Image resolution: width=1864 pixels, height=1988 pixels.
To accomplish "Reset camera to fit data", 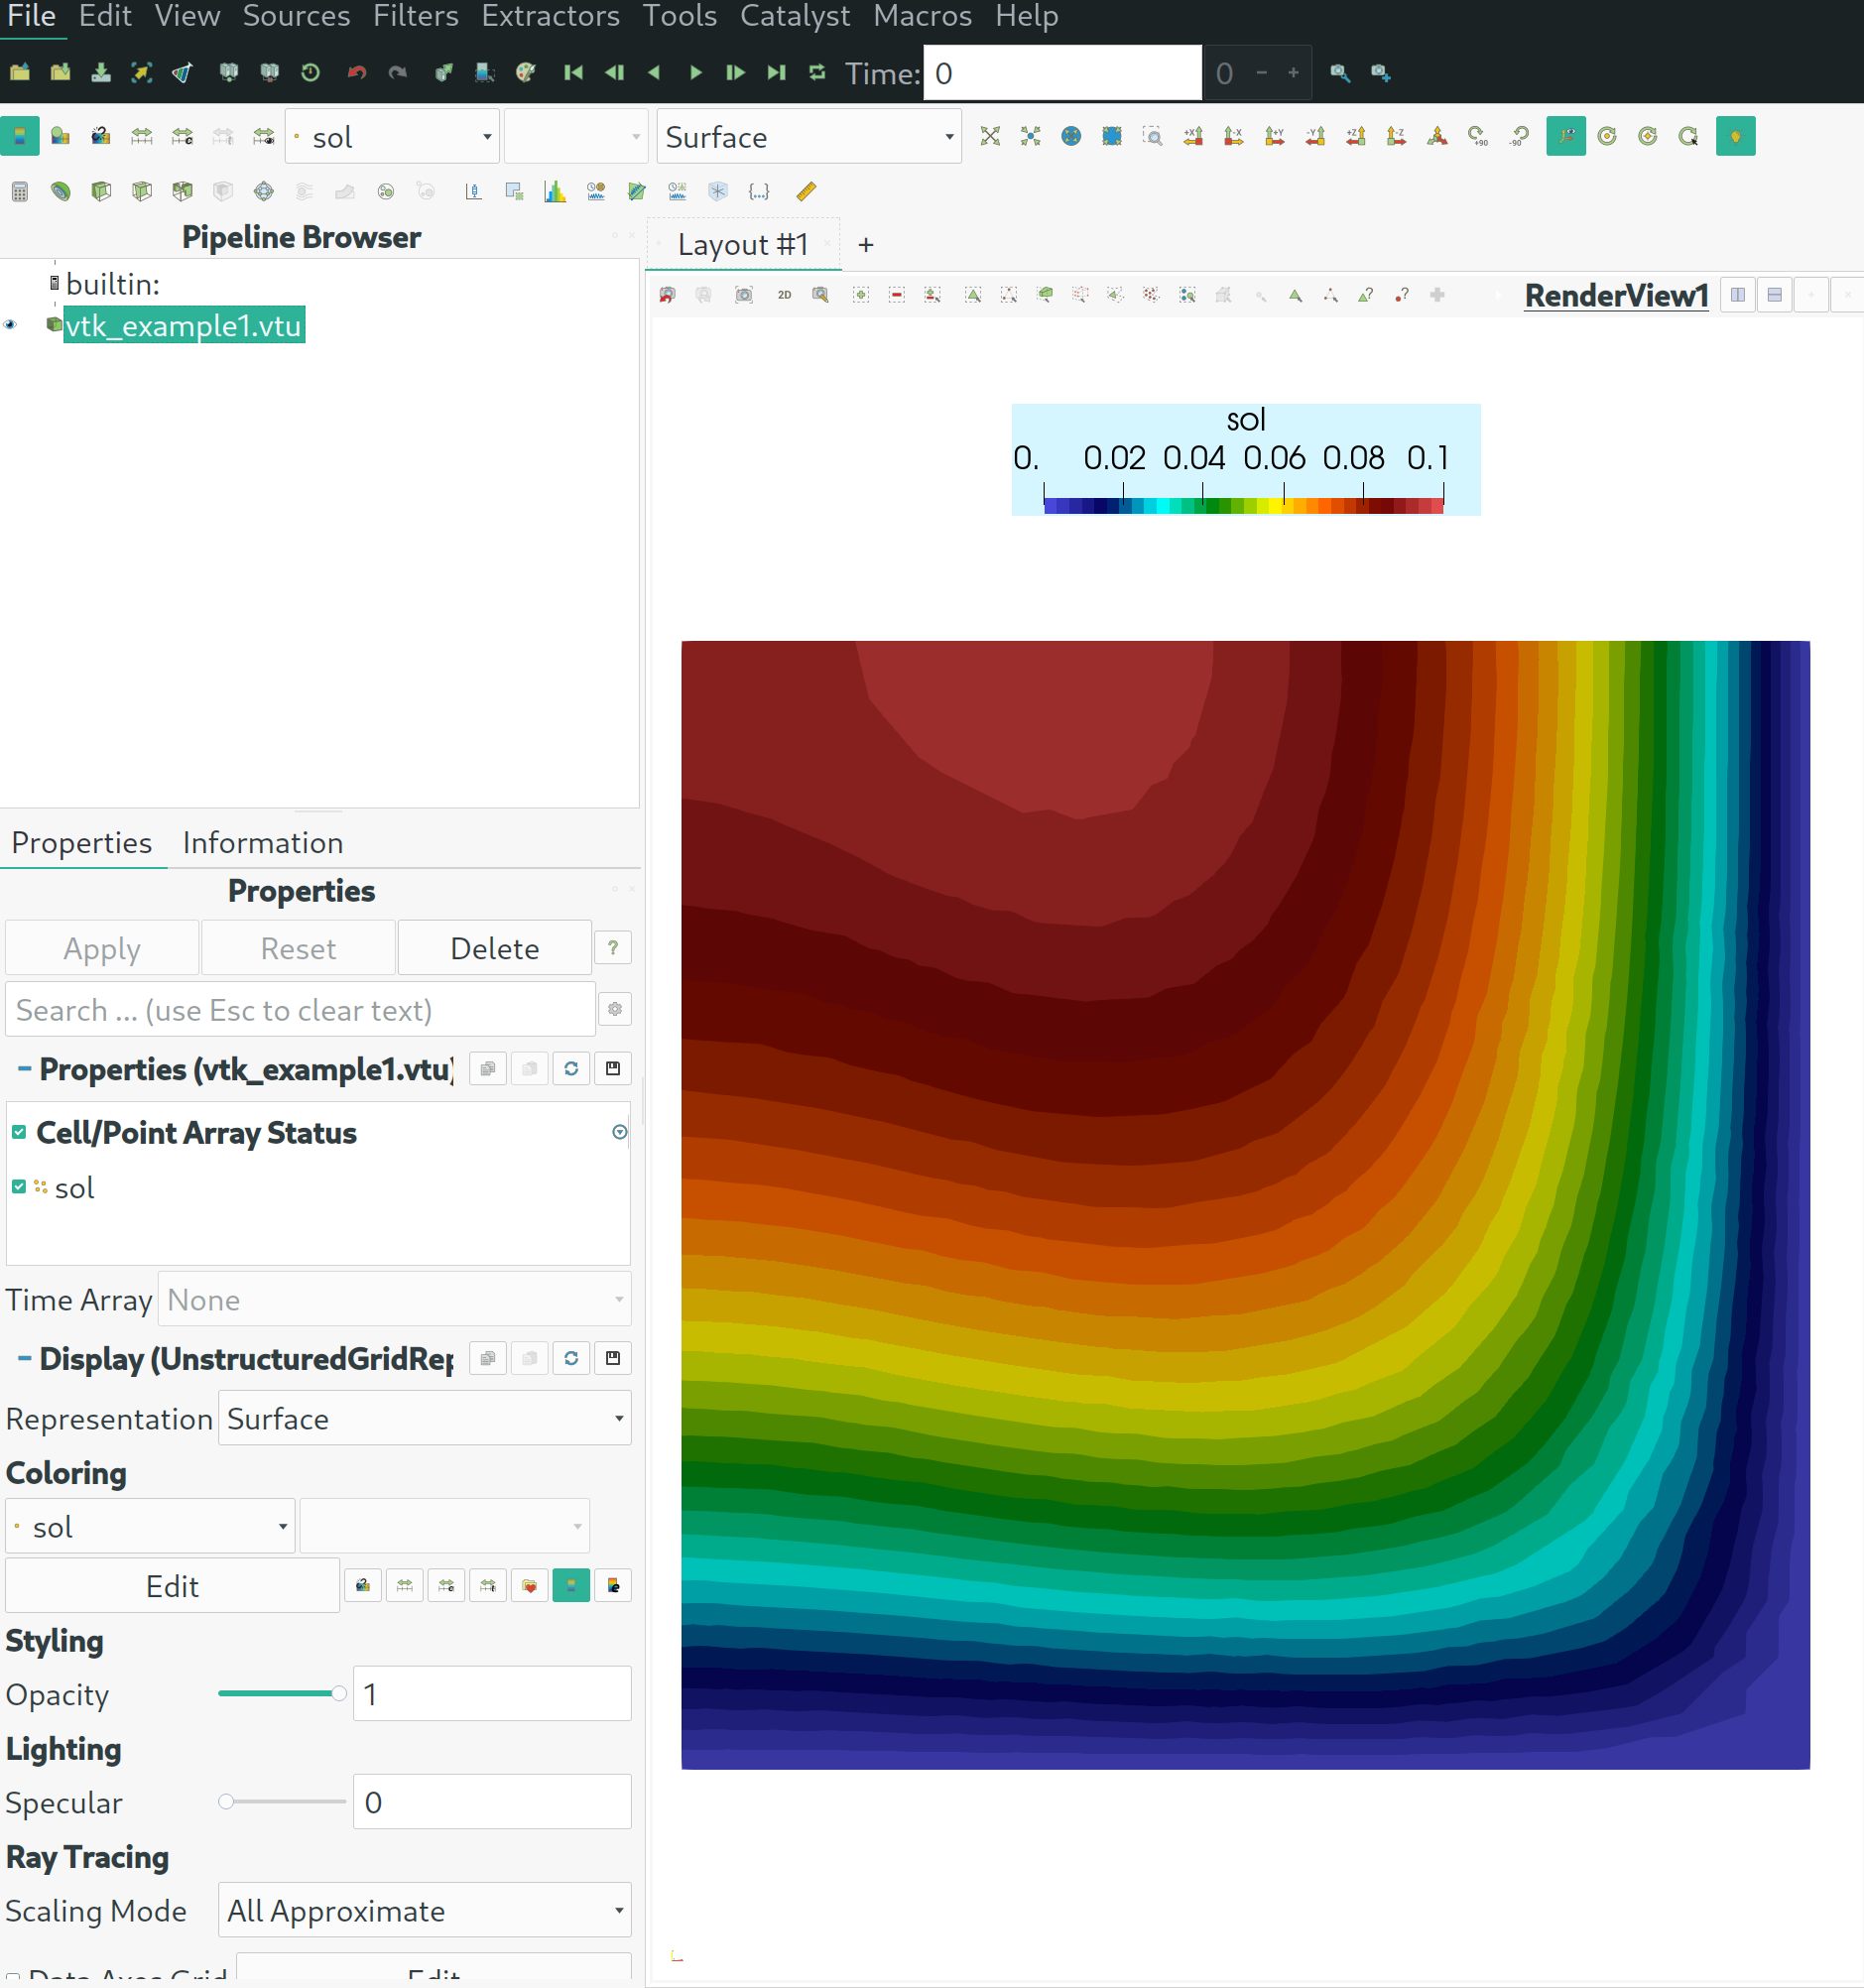I will (990, 137).
